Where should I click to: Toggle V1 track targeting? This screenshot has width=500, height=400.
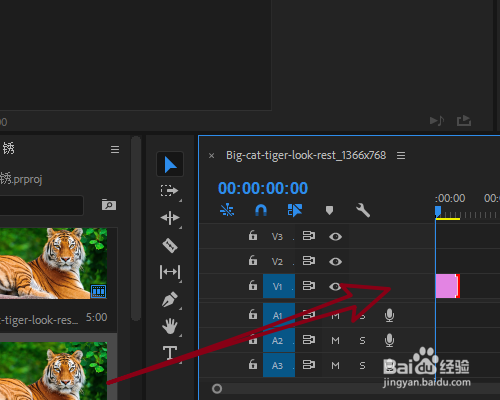(279, 286)
